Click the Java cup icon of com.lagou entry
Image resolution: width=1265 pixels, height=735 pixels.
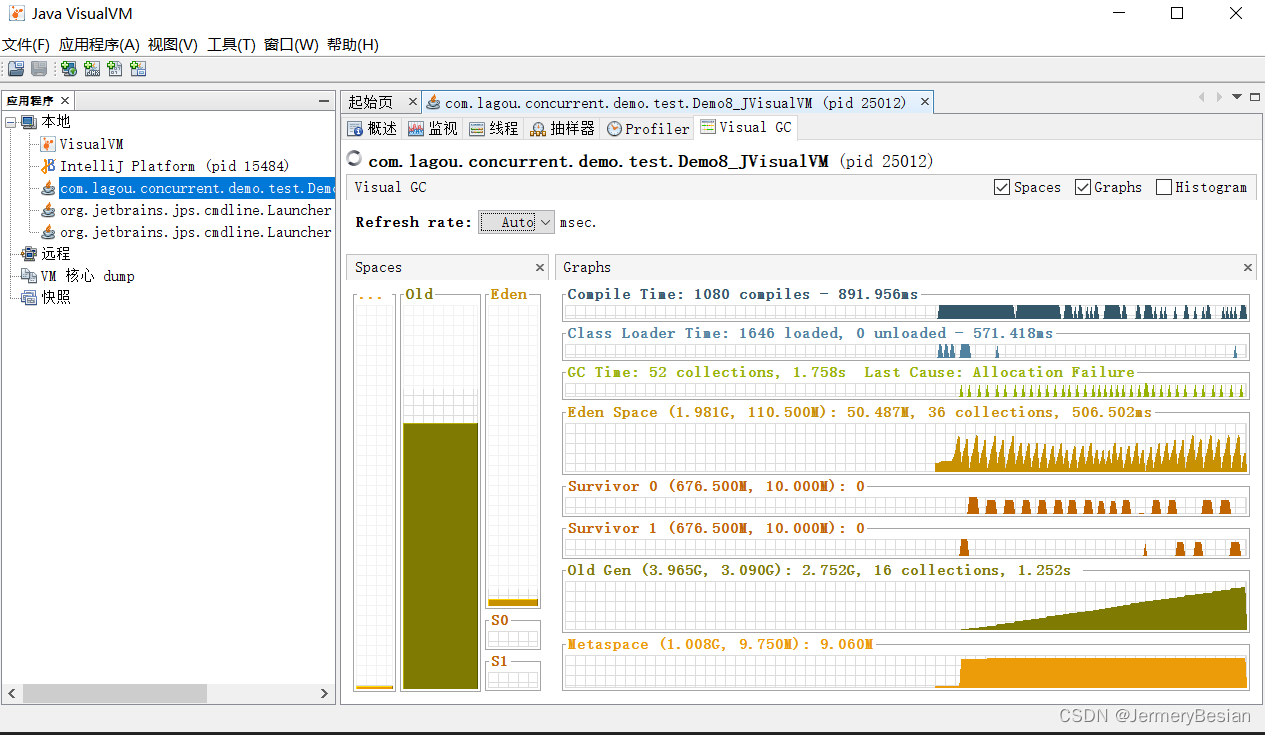pos(49,188)
